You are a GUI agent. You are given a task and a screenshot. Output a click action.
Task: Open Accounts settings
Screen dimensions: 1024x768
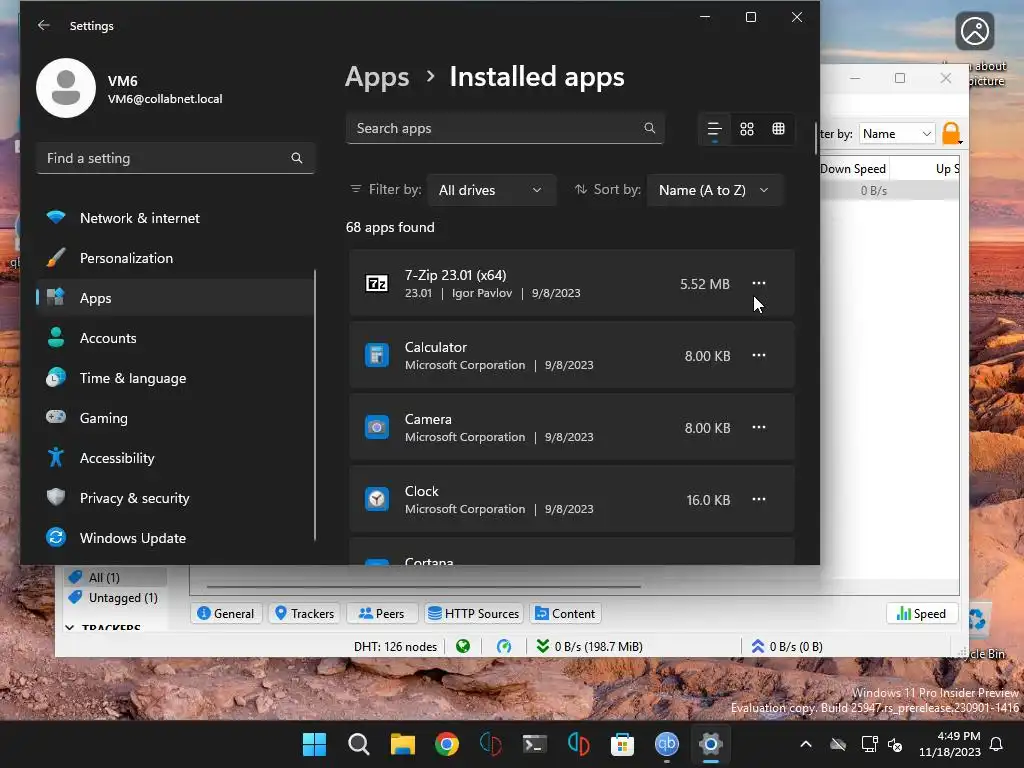pyautogui.click(x=175, y=338)
